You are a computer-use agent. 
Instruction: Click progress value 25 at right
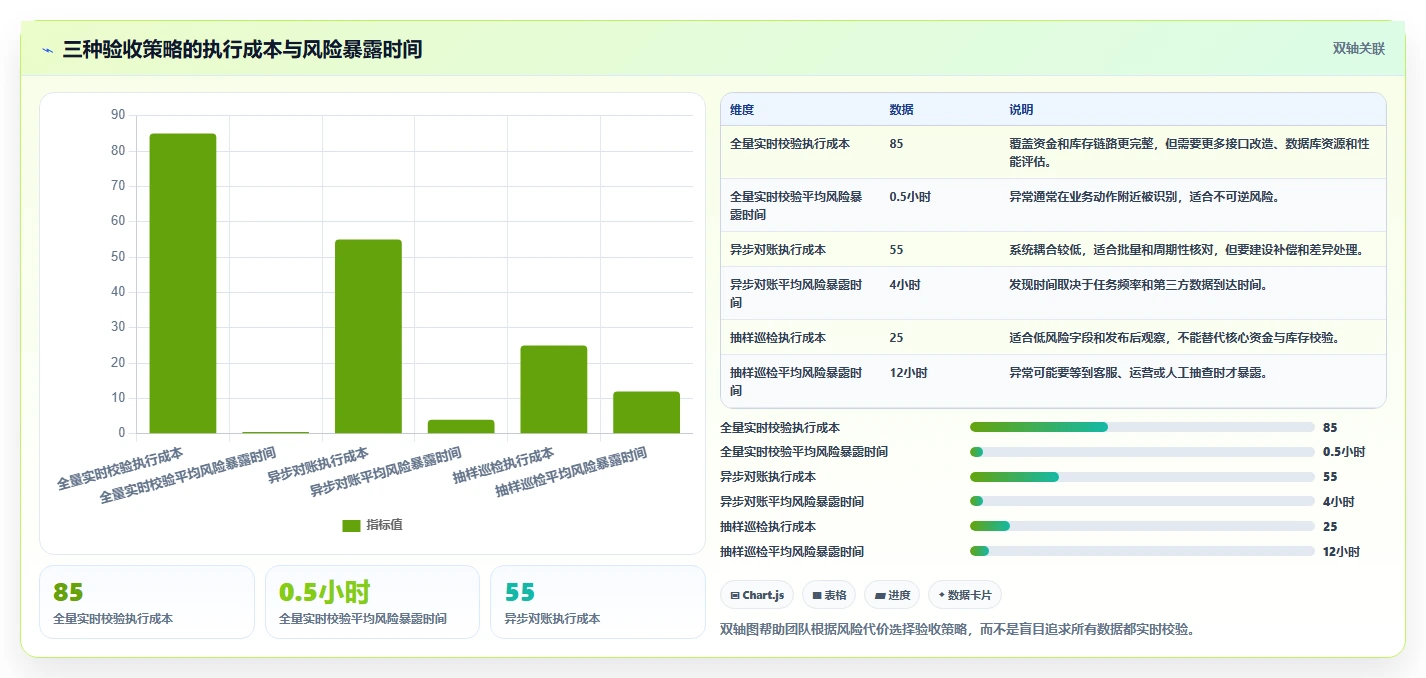(1330, 527)
